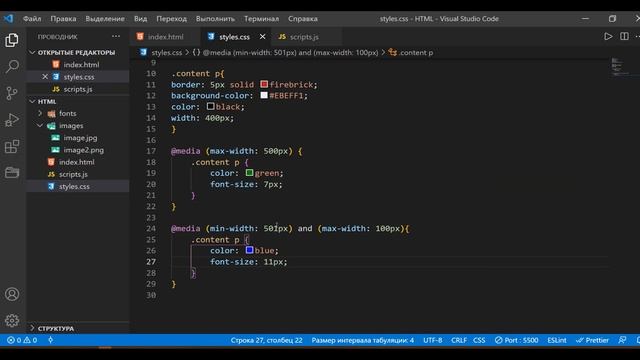Change tab size via Размер интервала табуляции
The width and height of the screenshot is (640, 360).
pos(362,340)
